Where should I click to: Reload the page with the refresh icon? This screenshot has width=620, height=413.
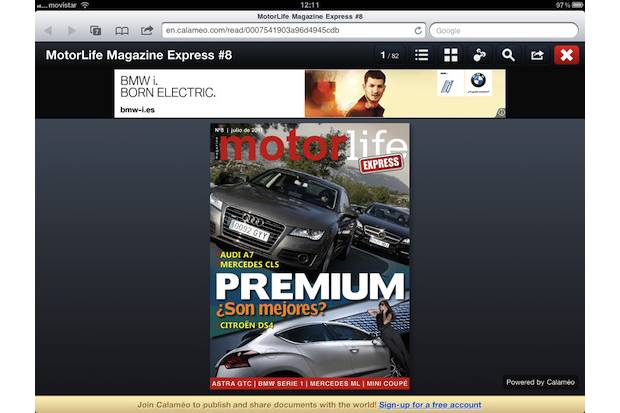[x=418, y=30]
